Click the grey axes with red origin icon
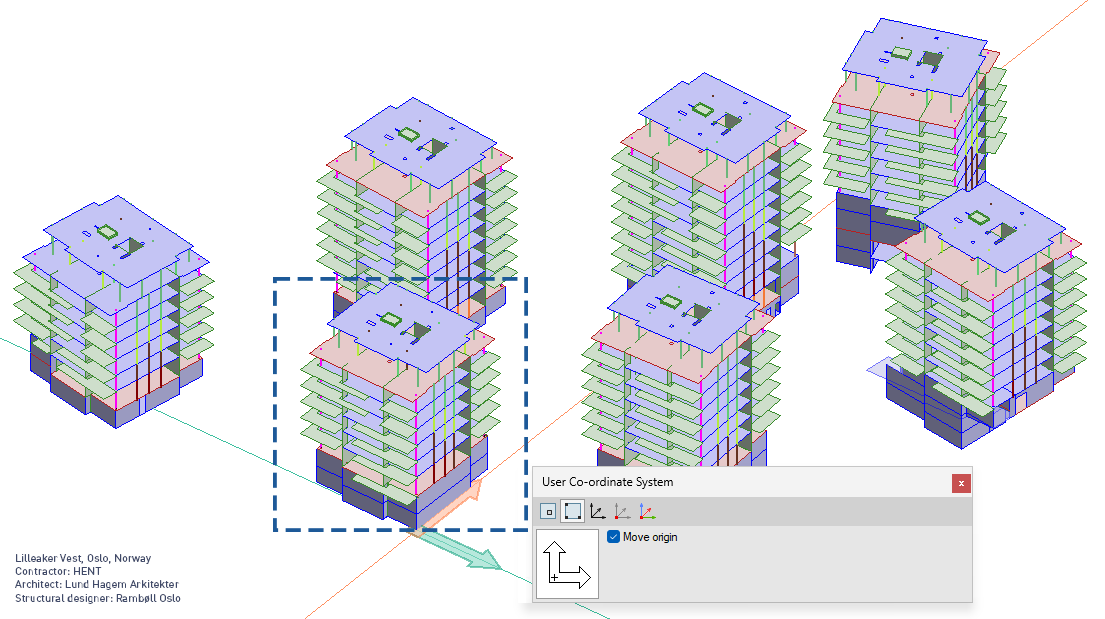 coord(622,511)
